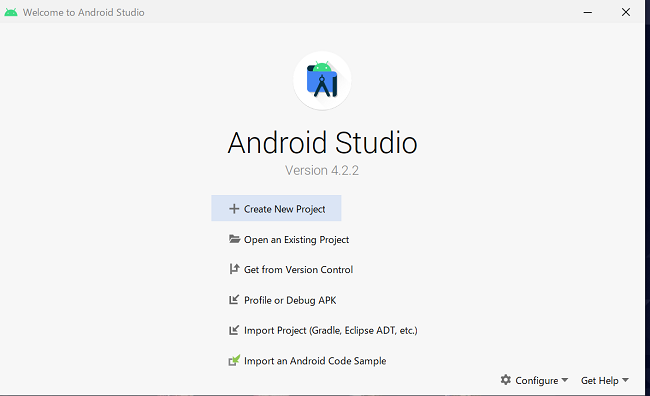Click the Android head icon in the title bar
Viewport: 650px width, 396px height.
coord(11,12)
